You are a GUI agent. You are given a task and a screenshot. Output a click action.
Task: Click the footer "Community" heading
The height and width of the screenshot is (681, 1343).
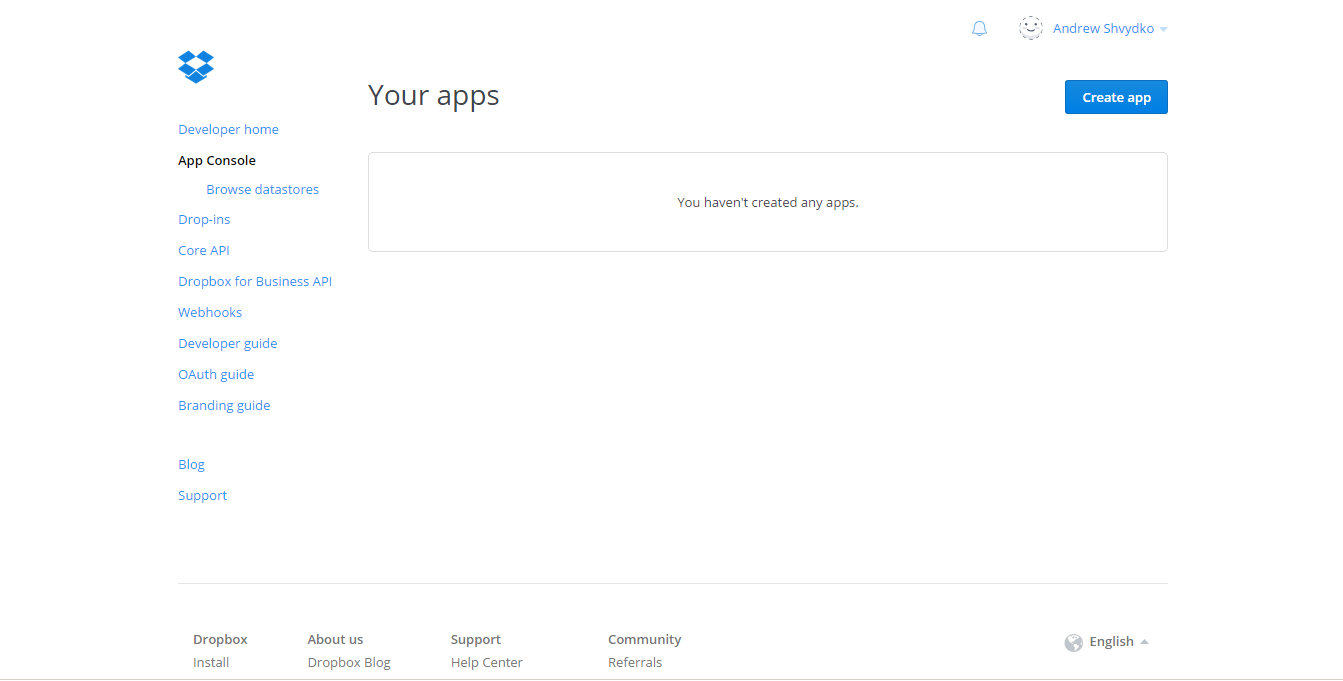pos(644,639)
